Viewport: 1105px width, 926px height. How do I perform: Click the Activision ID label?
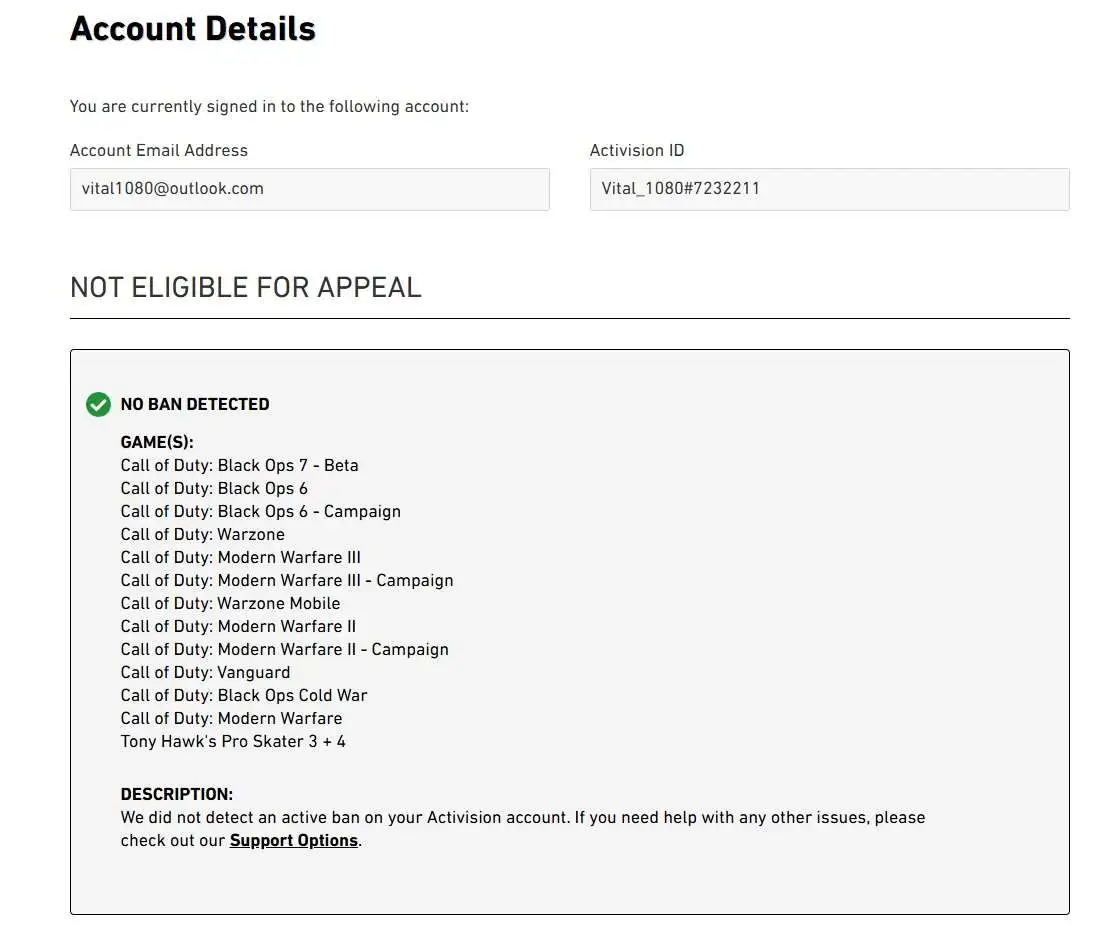637,151
